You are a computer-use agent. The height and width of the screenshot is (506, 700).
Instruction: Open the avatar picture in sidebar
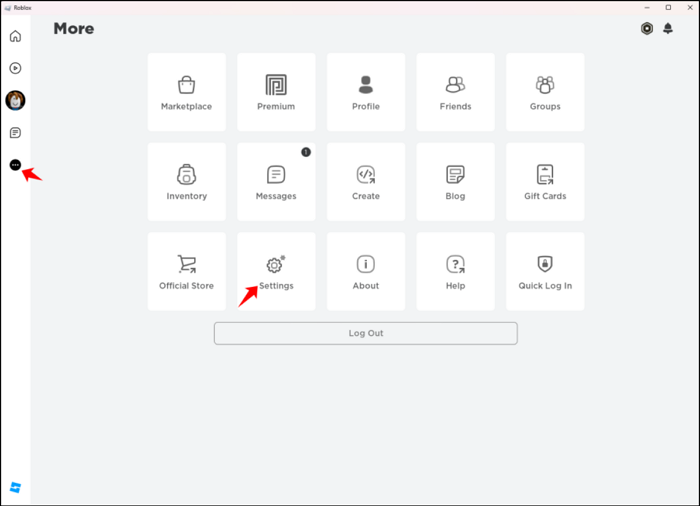pos(15,100)
